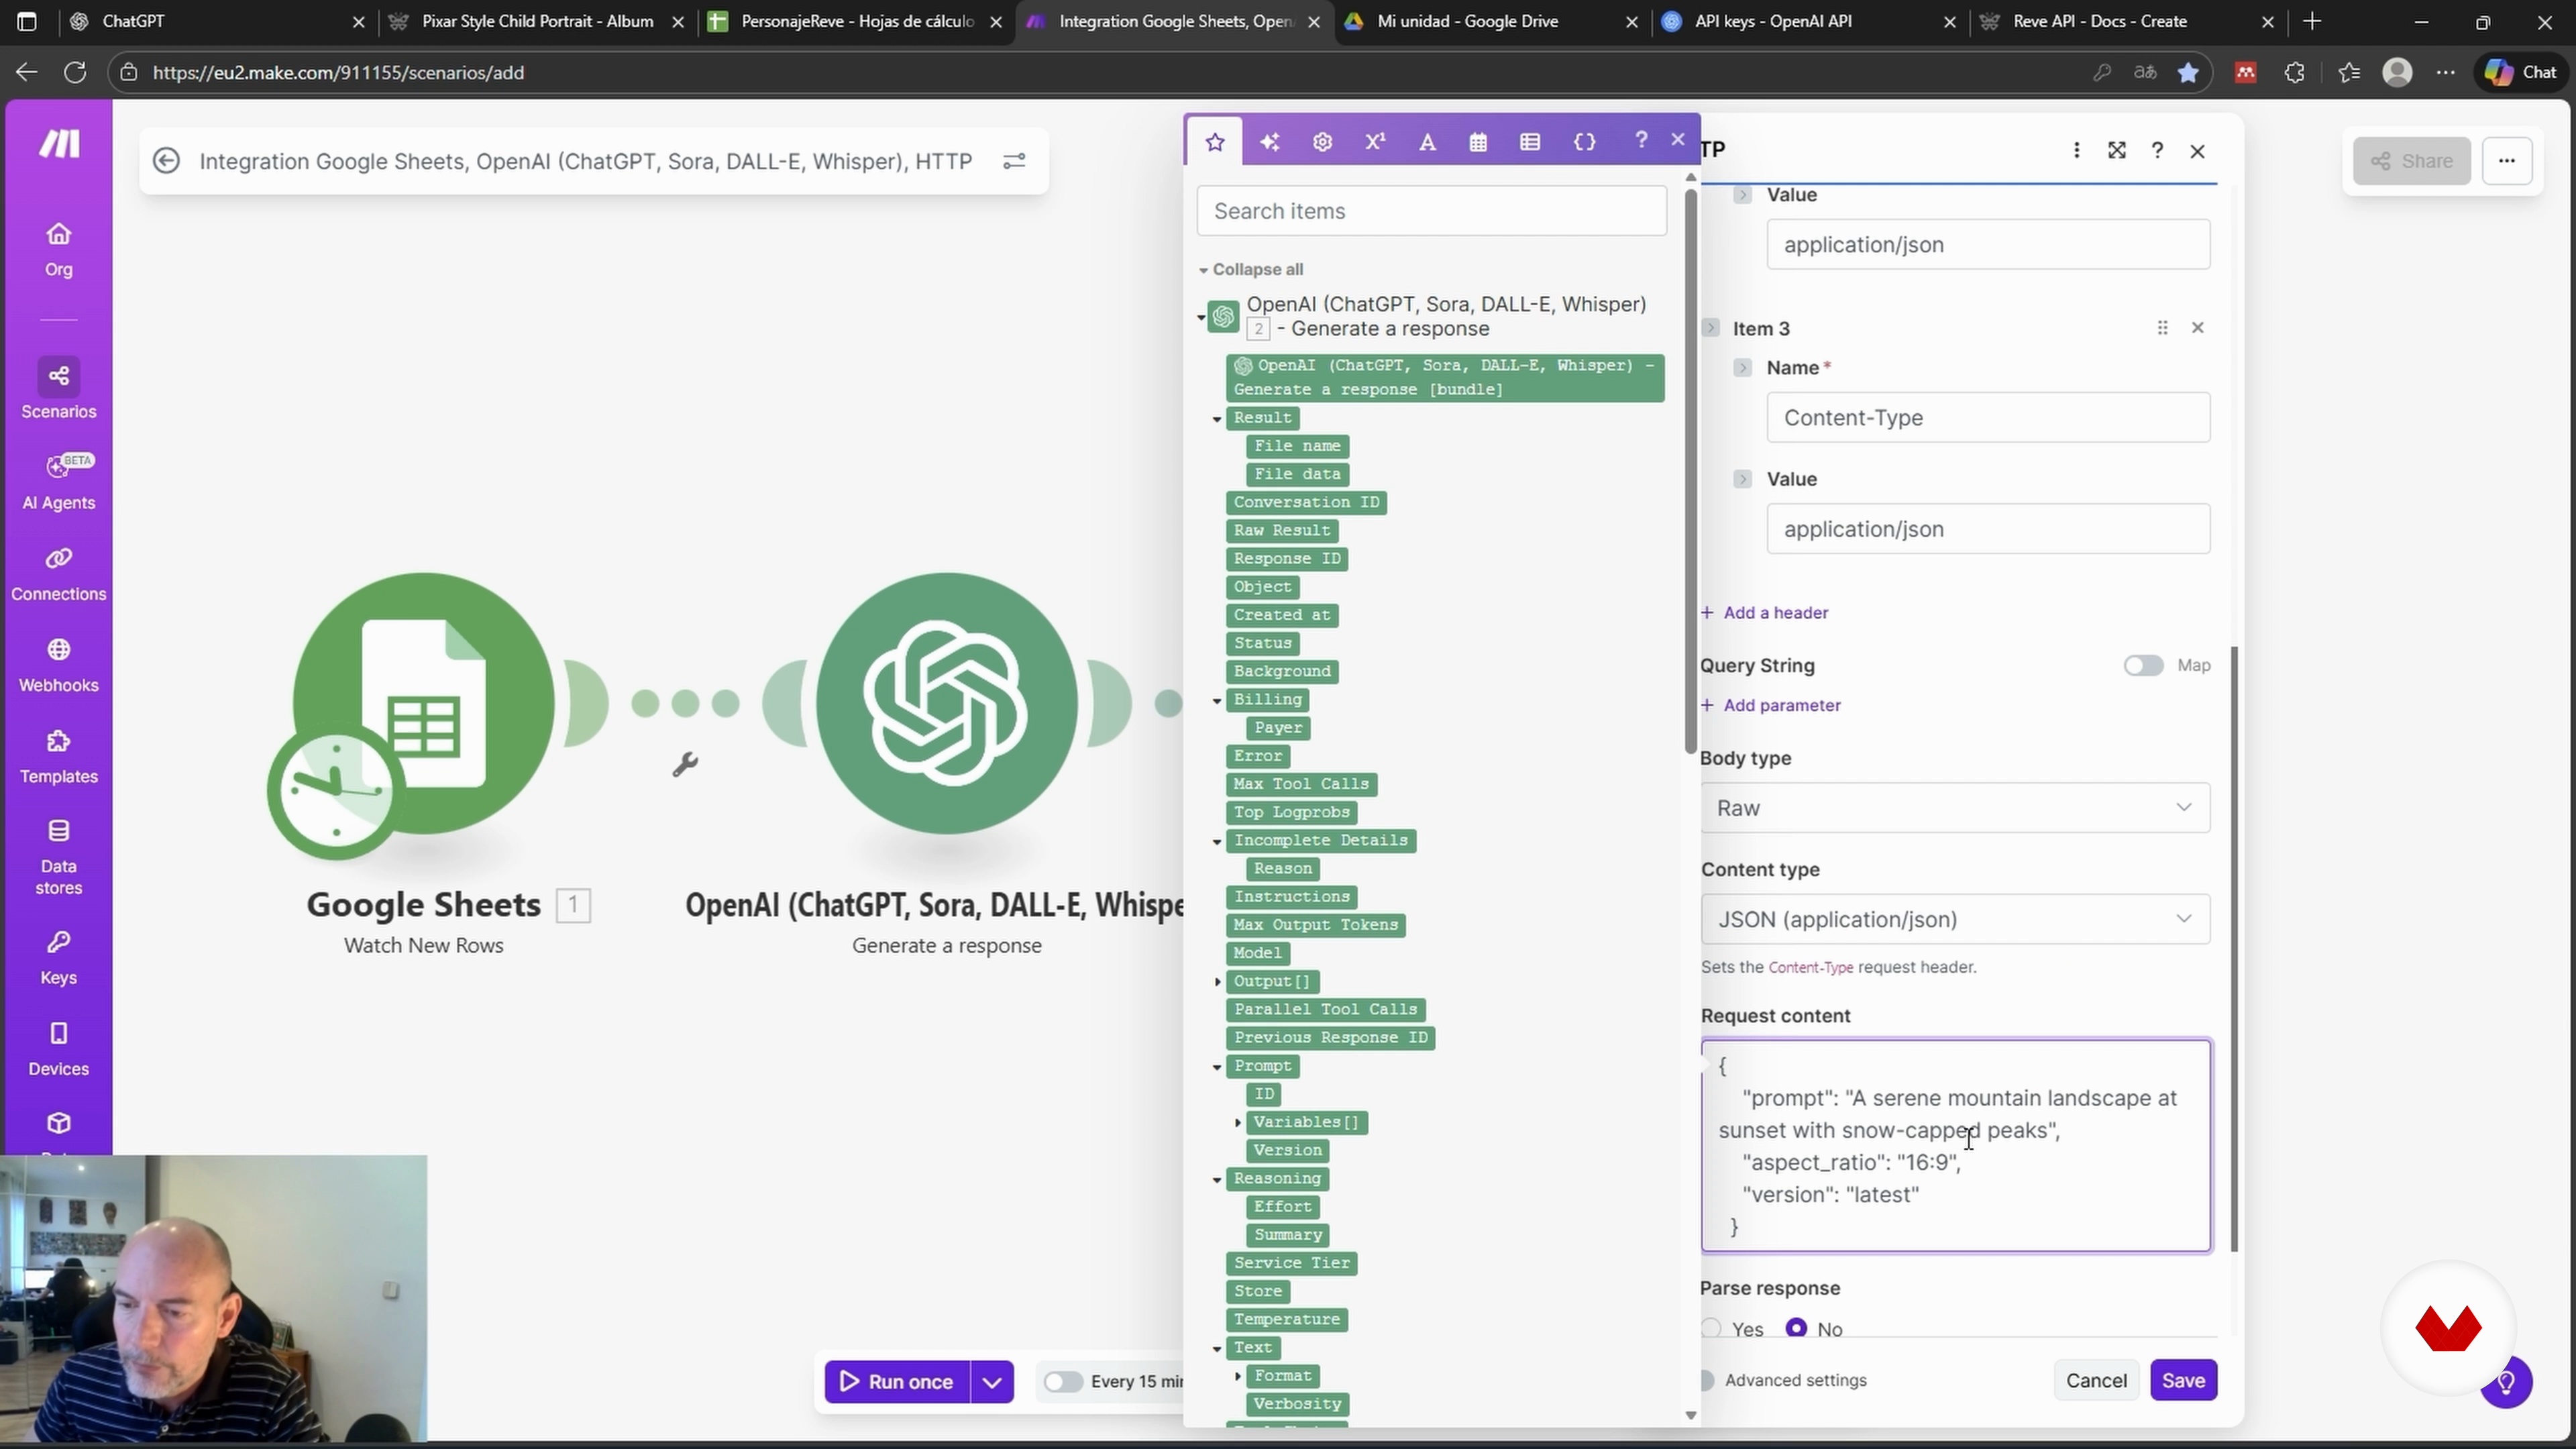This screenshot has width=2576, height=1449.
Task: Click the Add a header link
Action: click(1765, 612)
